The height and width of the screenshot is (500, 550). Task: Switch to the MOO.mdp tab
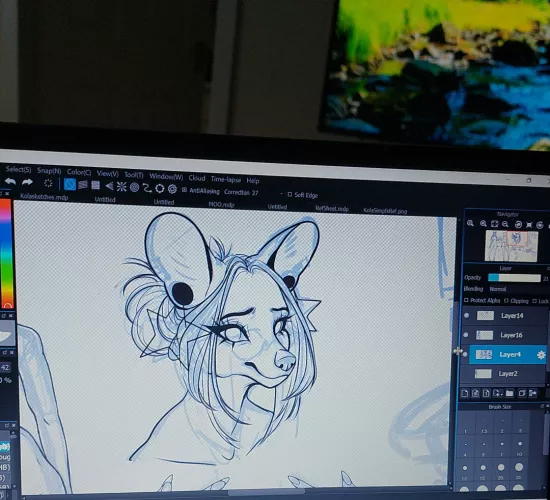click(221, 204)
